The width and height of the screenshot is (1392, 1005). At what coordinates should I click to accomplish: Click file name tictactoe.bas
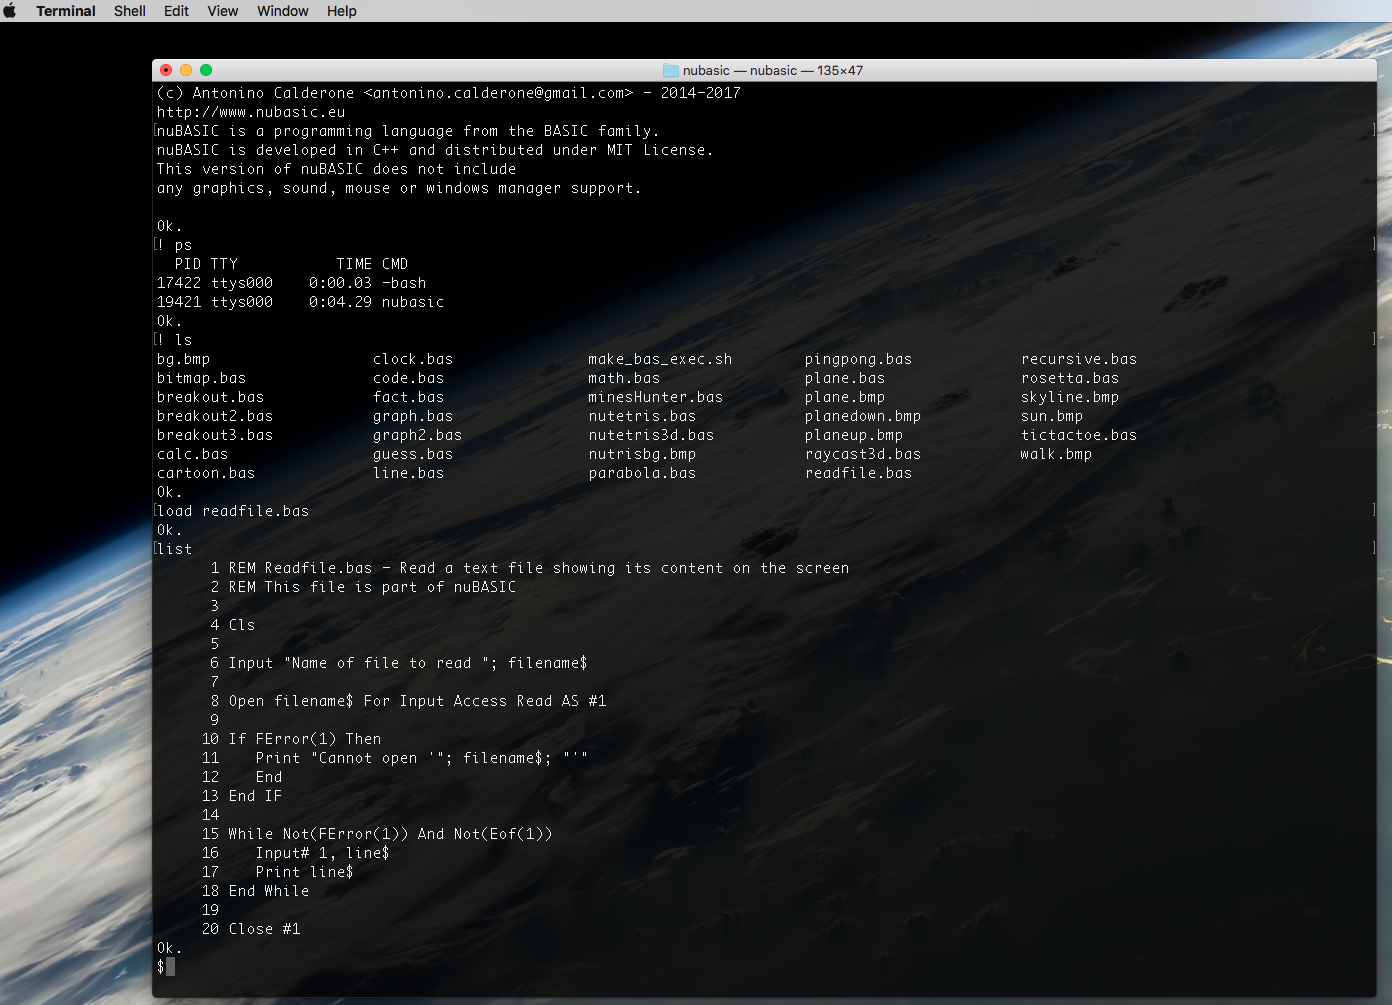point(1079,435)
